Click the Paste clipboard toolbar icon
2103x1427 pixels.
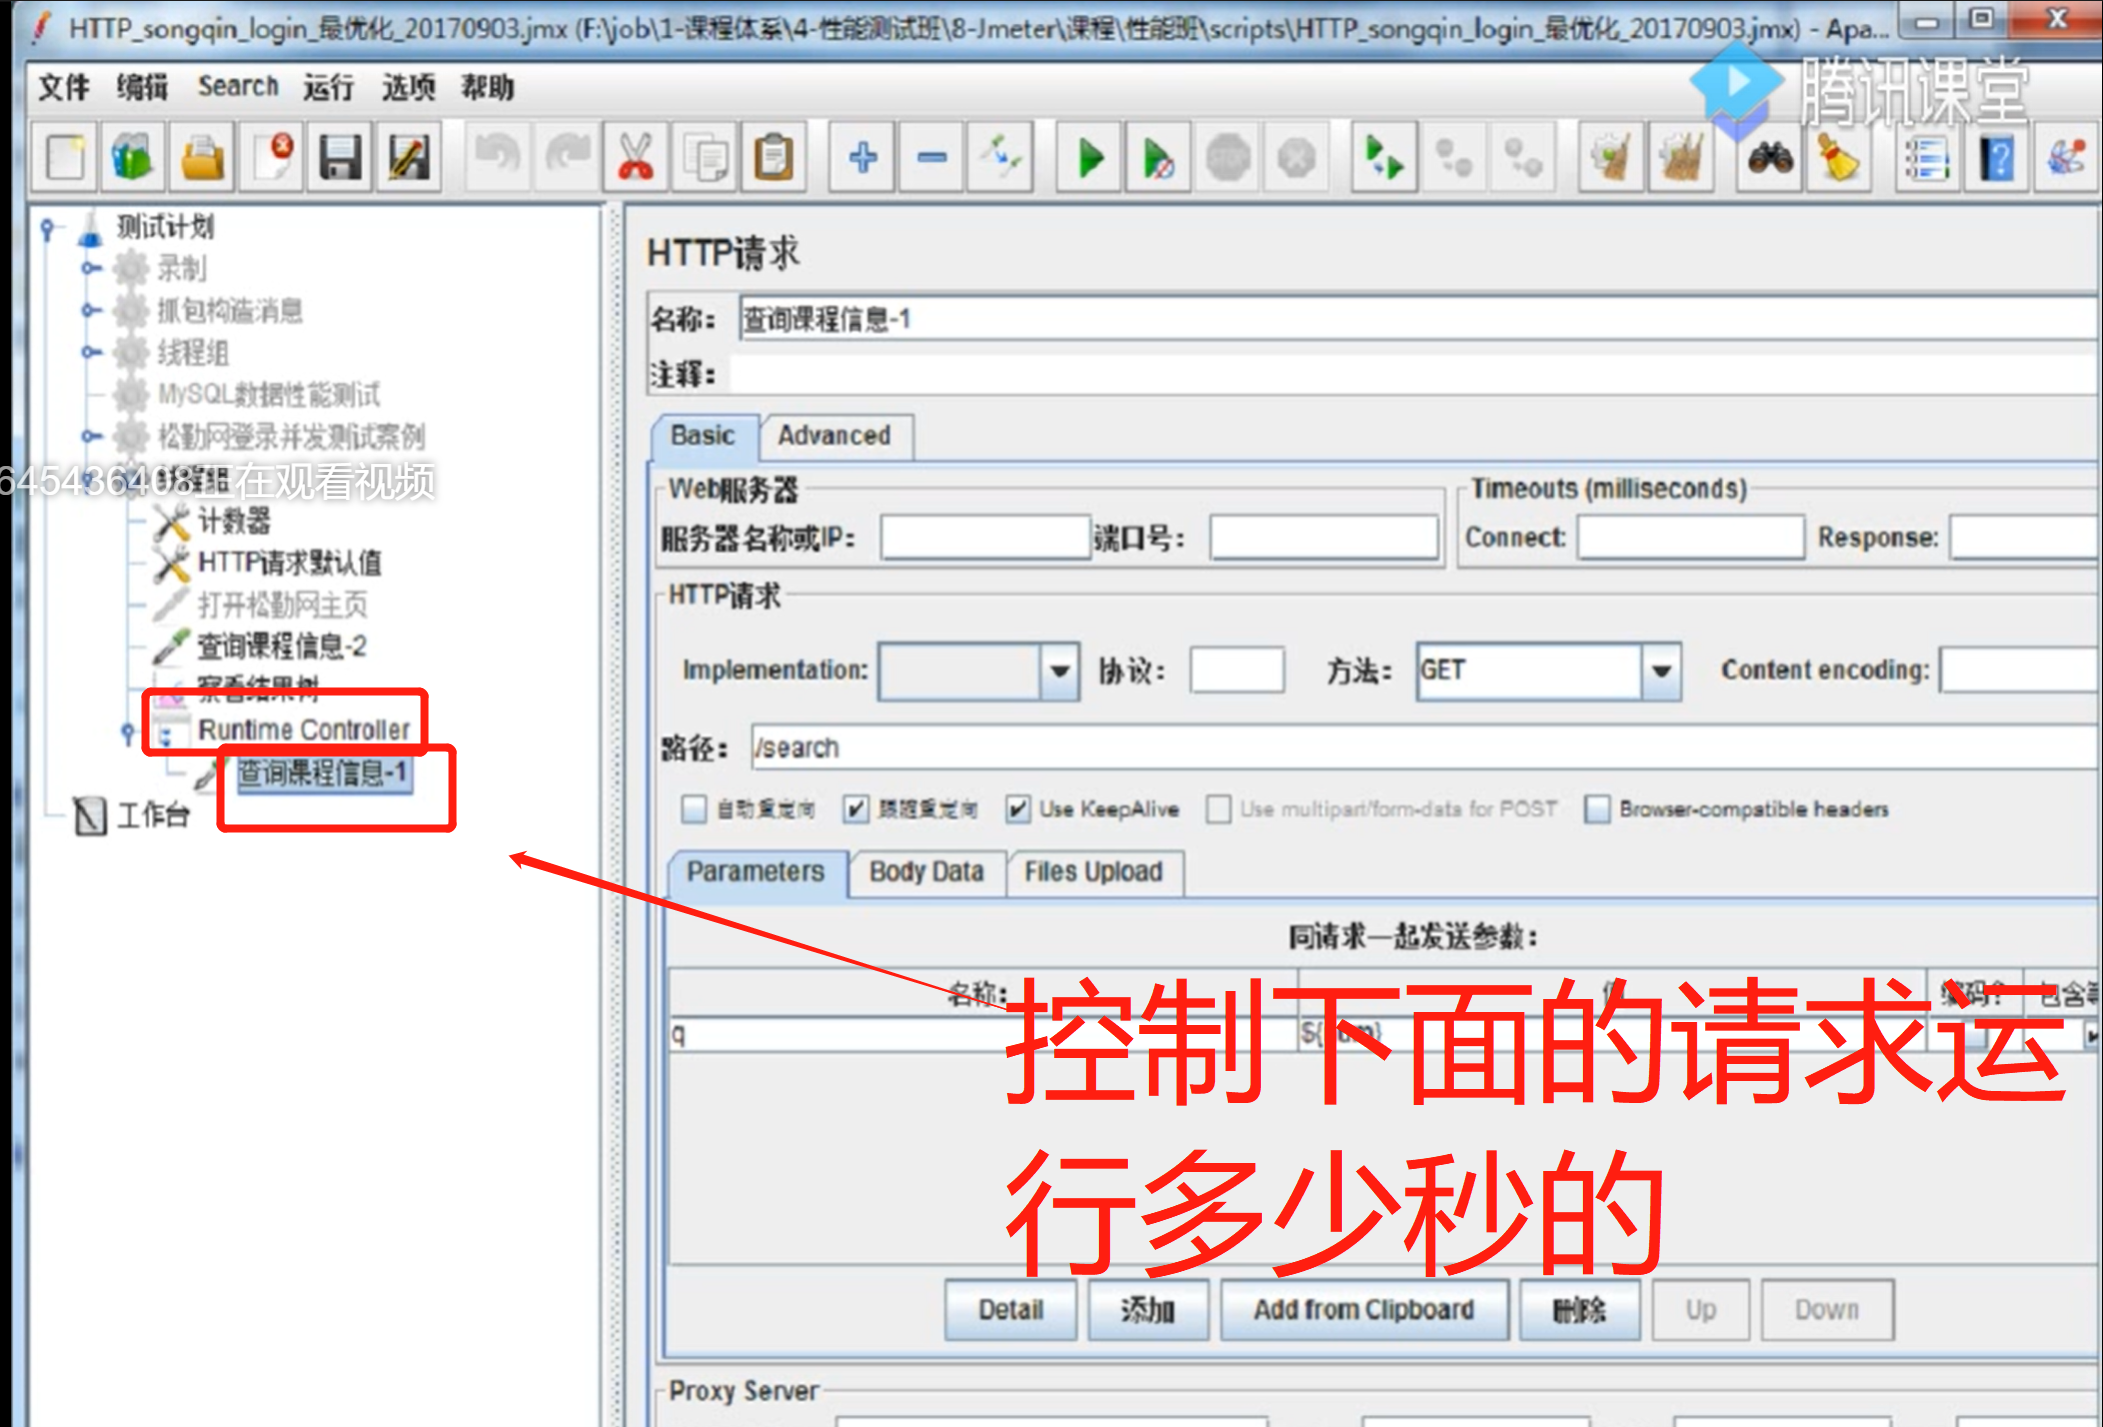[x=773, y=158]
